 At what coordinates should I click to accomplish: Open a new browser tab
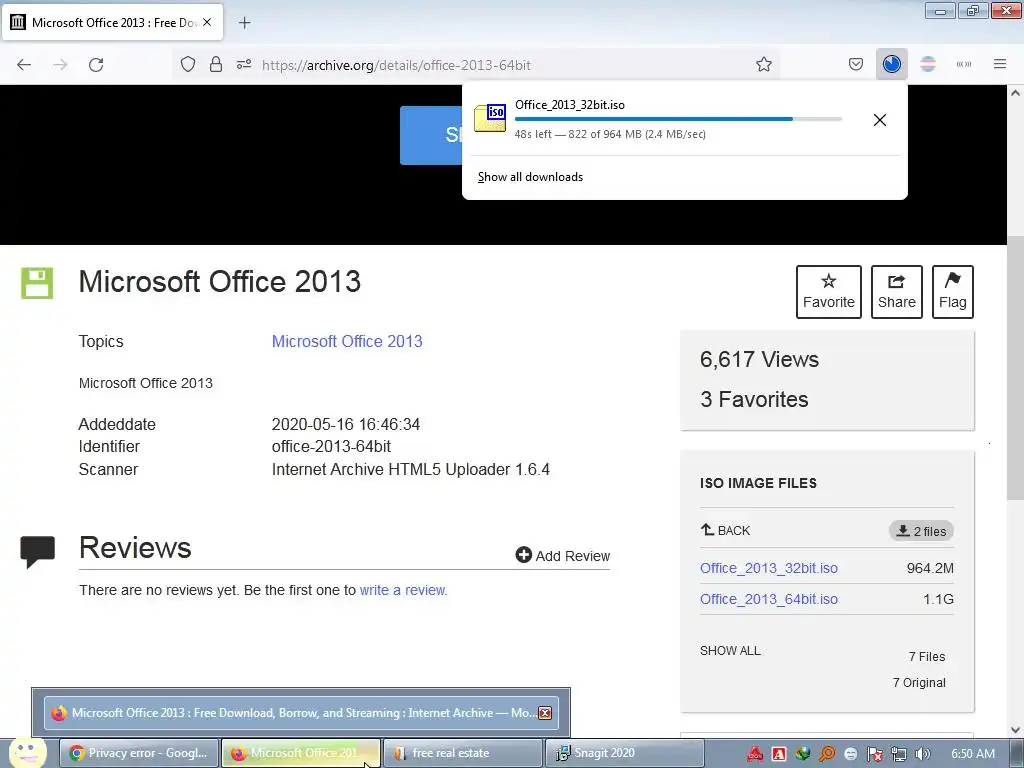(x=244, y=23)
